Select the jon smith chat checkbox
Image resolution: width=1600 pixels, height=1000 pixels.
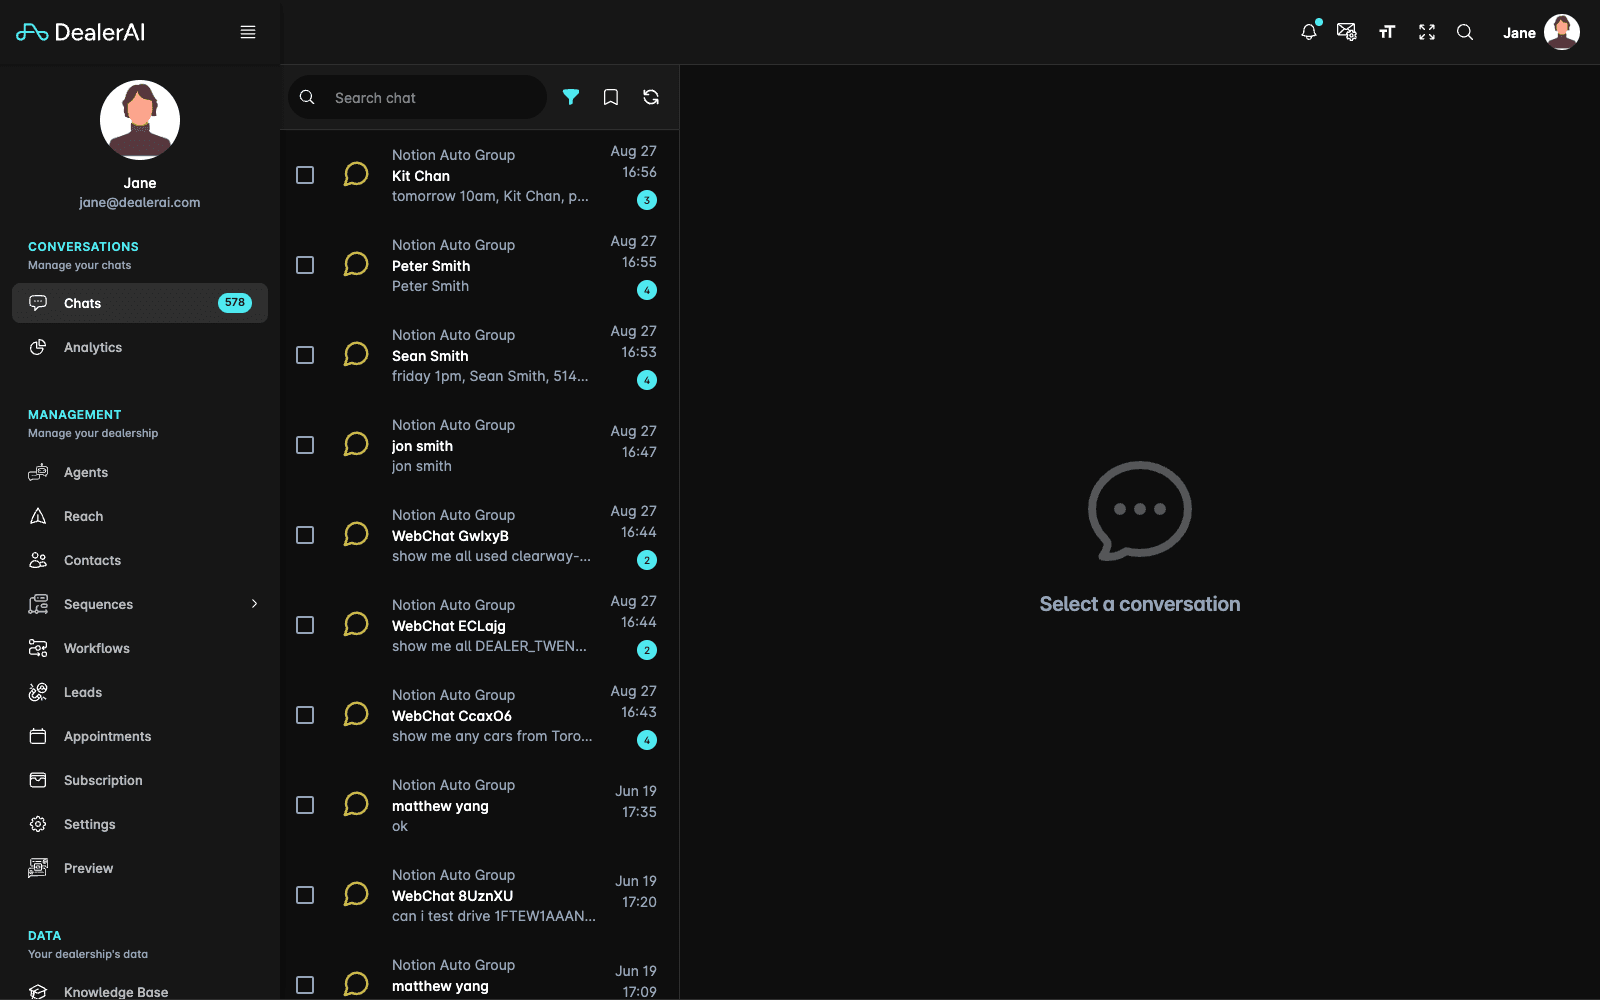tap(305, 445)
